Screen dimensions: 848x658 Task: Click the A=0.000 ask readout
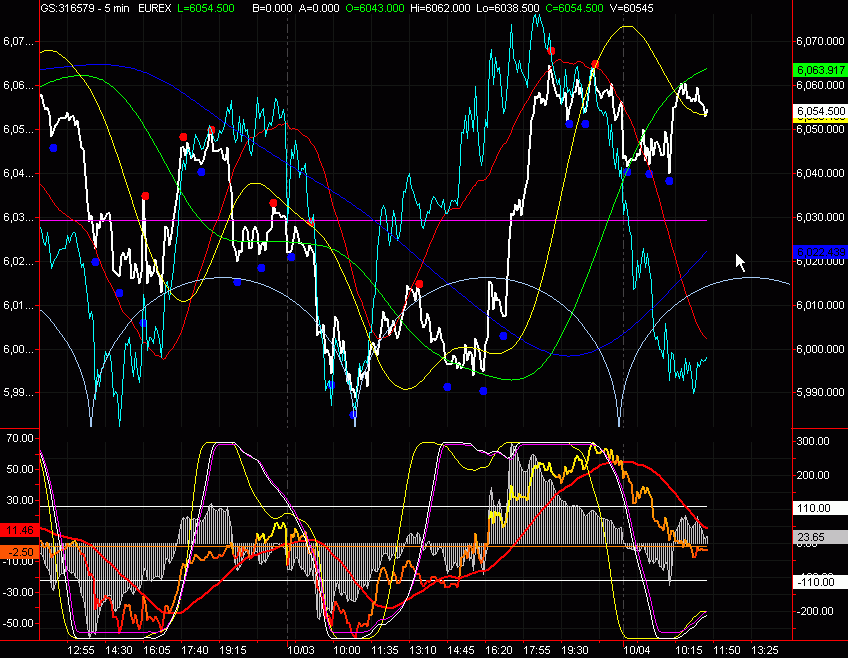[x=319, y=8]
